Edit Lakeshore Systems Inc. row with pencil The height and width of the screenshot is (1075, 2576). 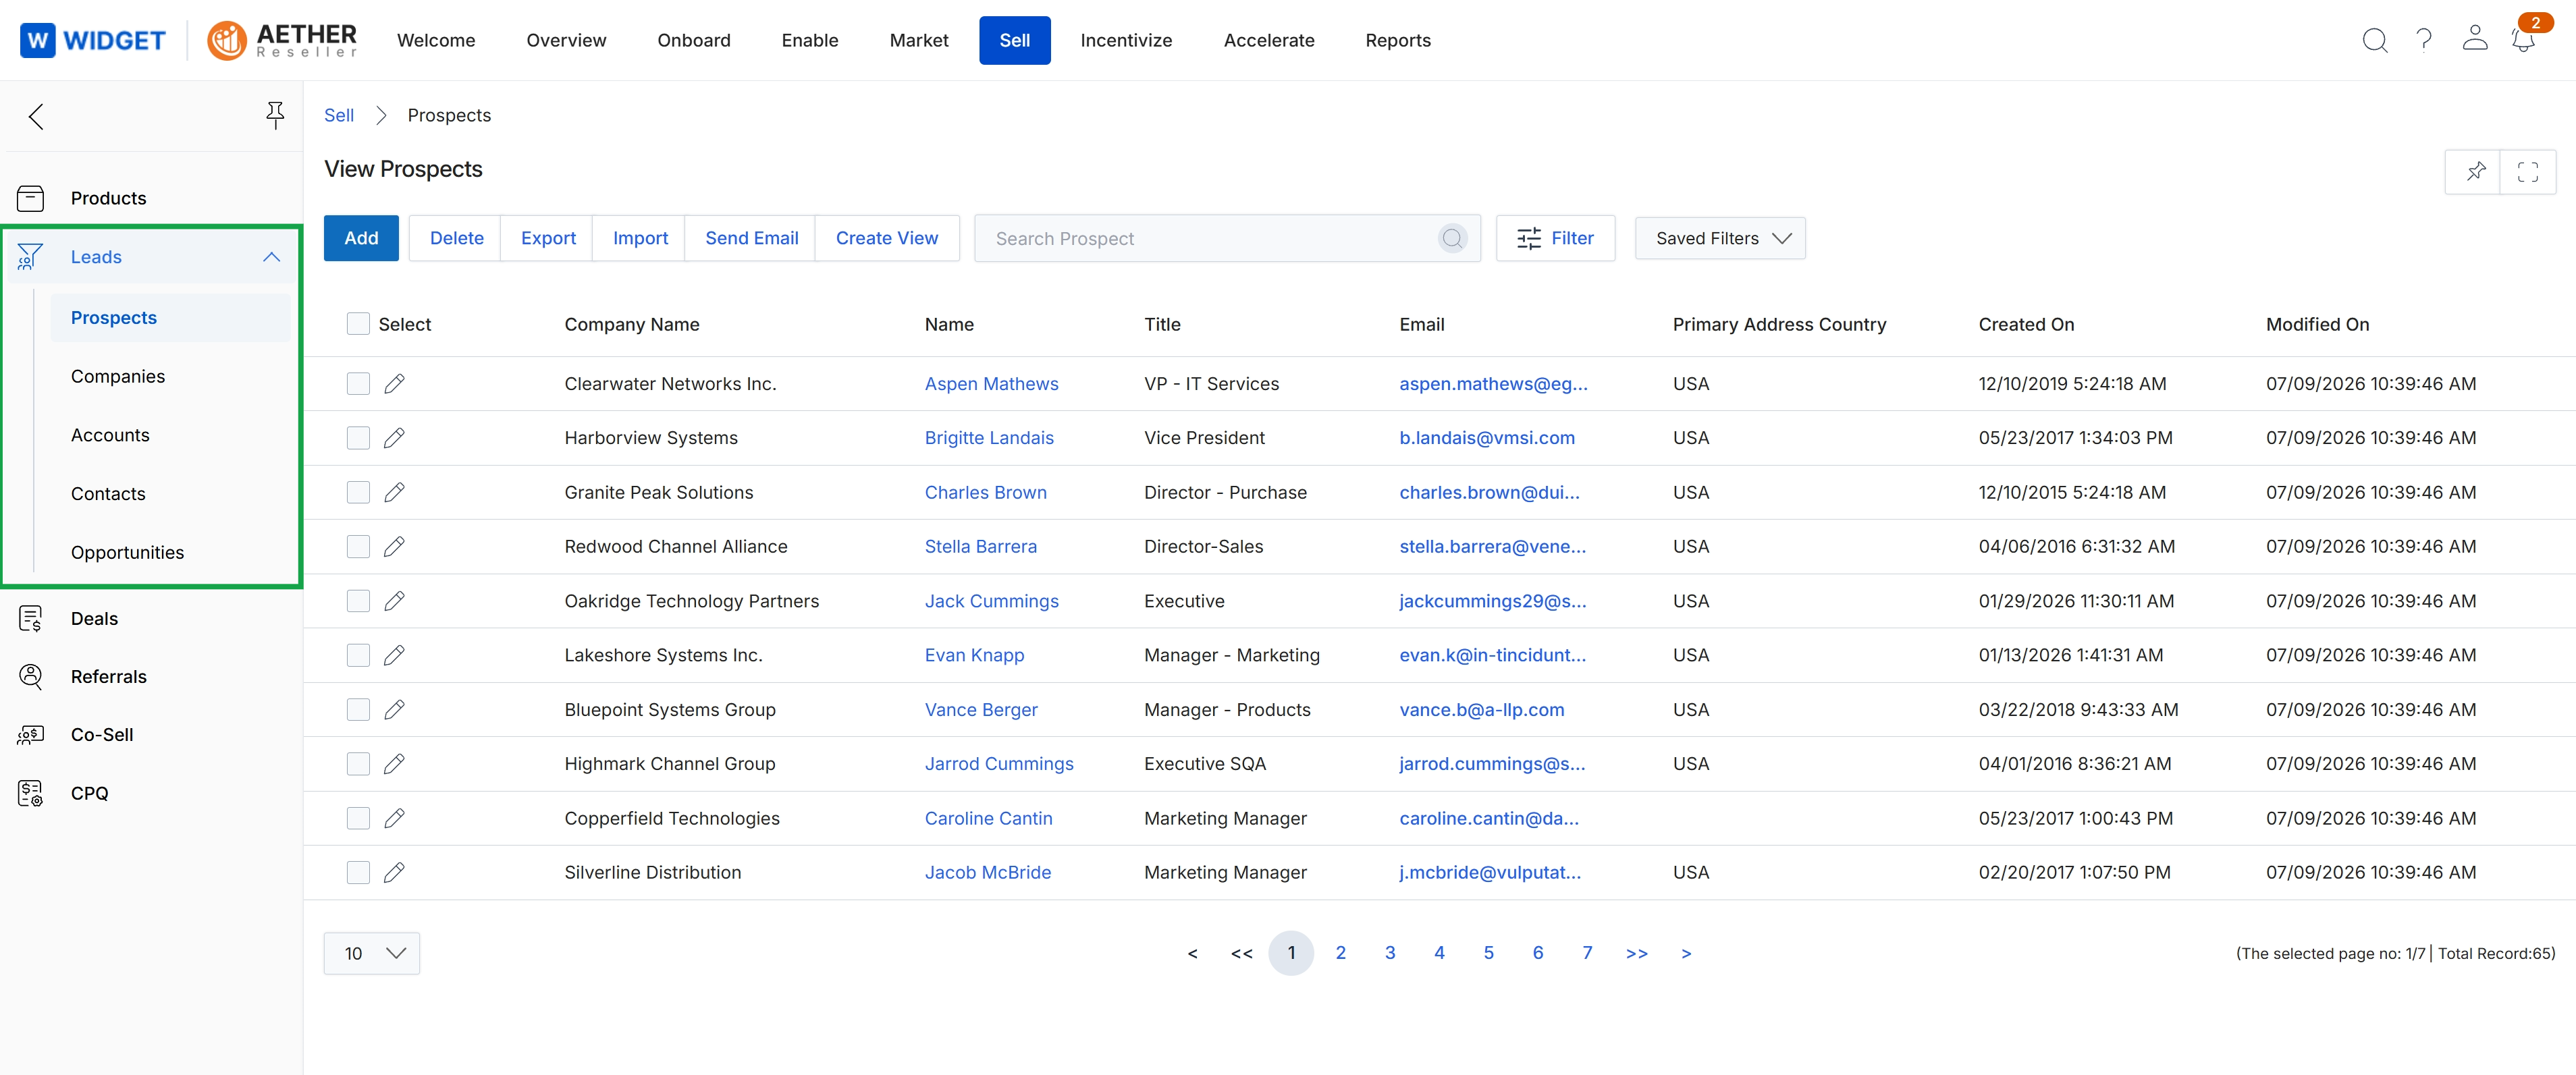(394, 655)
